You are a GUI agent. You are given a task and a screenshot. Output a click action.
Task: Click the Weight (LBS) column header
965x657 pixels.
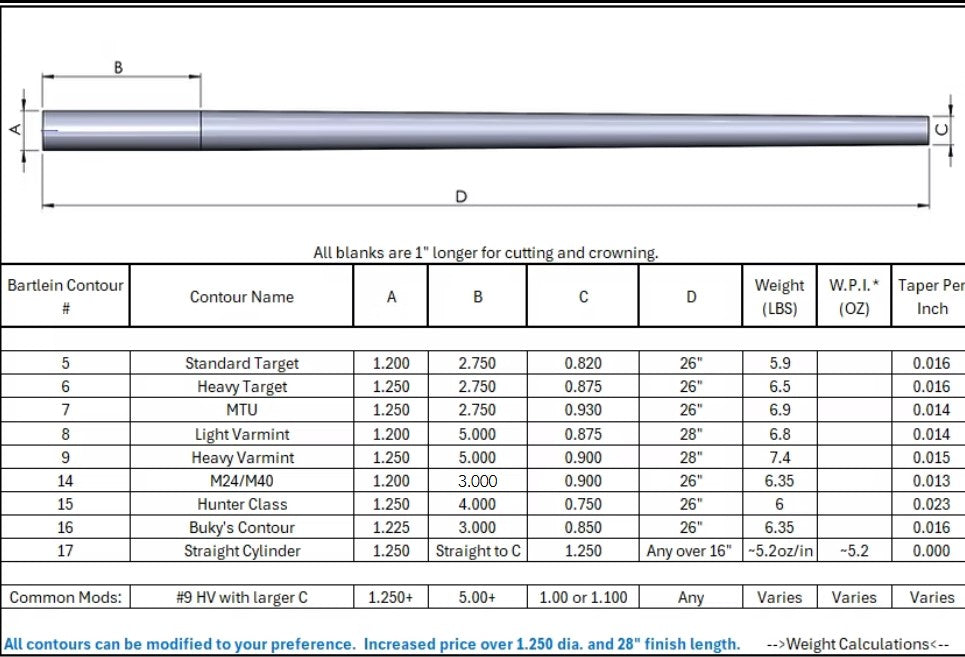coord(779,297)
